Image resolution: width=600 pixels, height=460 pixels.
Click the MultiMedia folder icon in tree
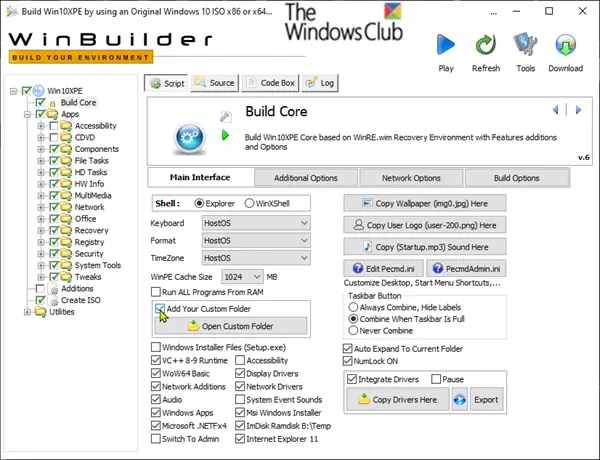(x=66, y=196)
